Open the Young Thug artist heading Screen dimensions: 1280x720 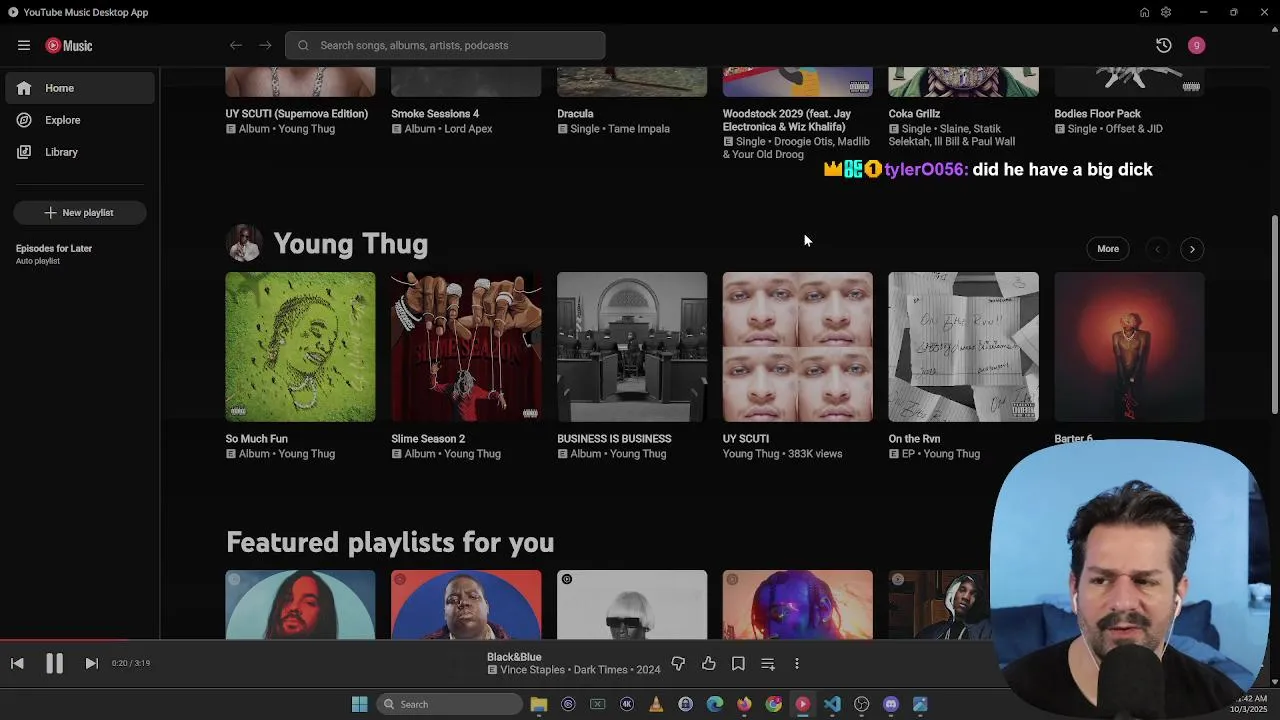click(x=350, y=244)
